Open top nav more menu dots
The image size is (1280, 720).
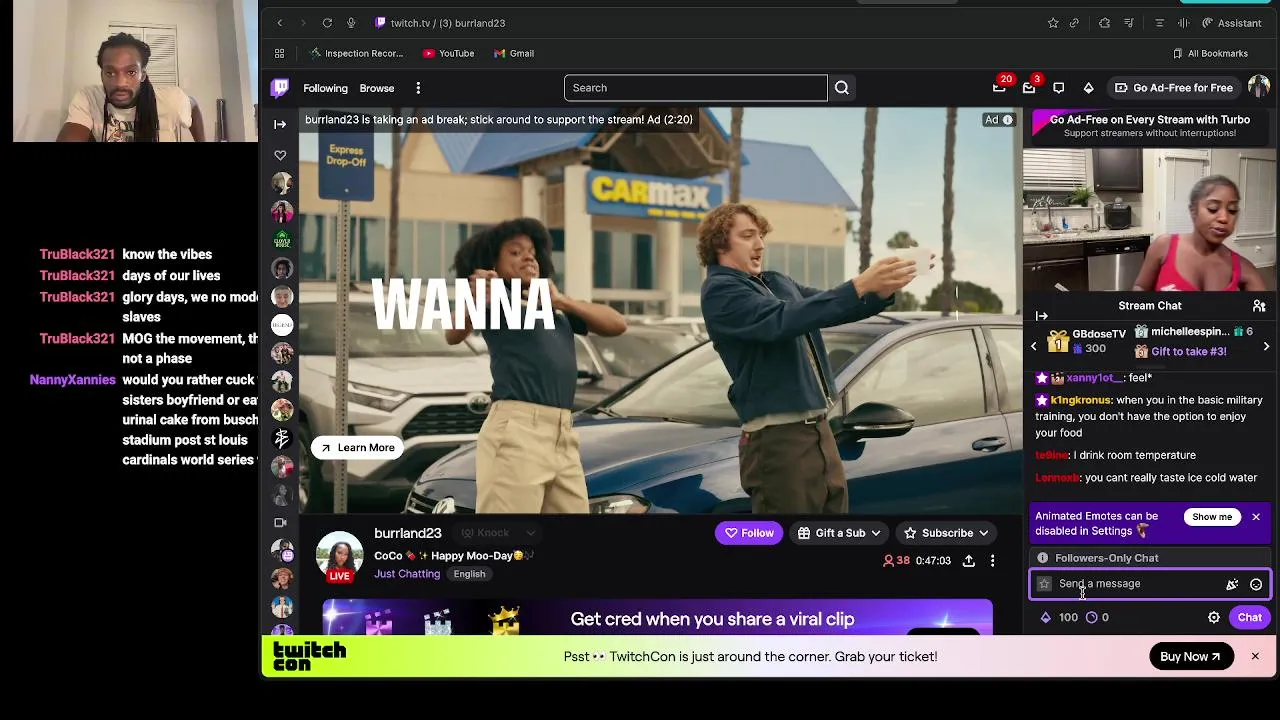tap(418, 88)
